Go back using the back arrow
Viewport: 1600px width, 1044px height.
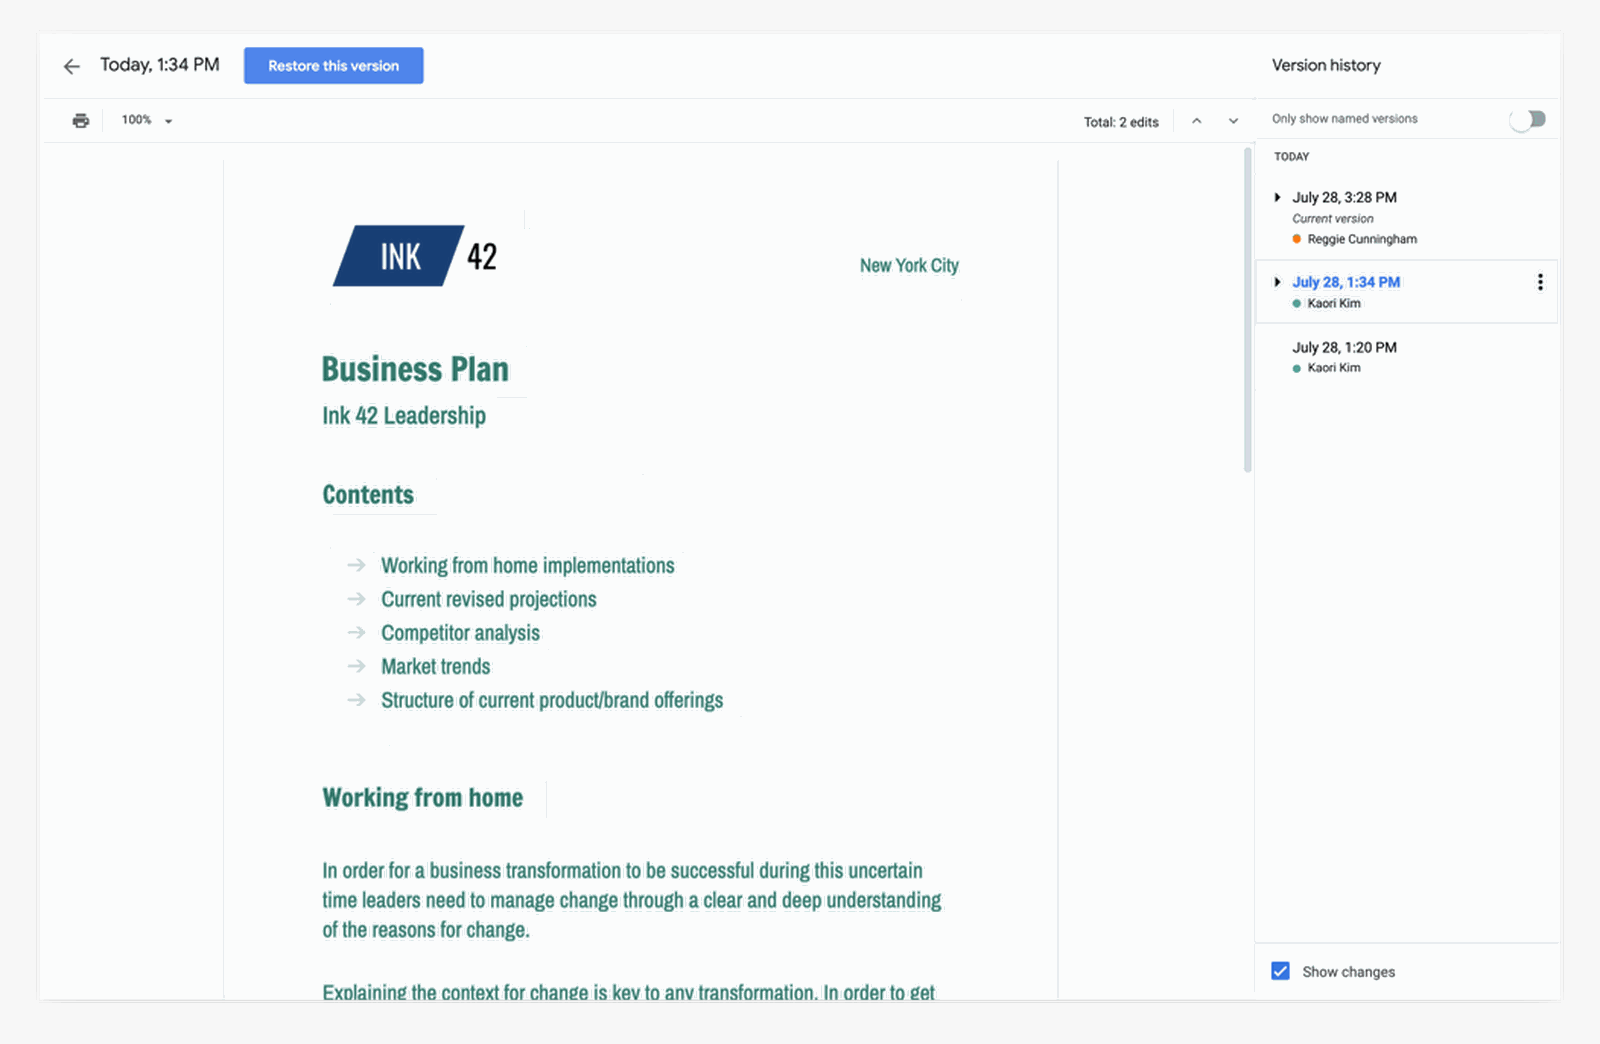pos(70,66)
